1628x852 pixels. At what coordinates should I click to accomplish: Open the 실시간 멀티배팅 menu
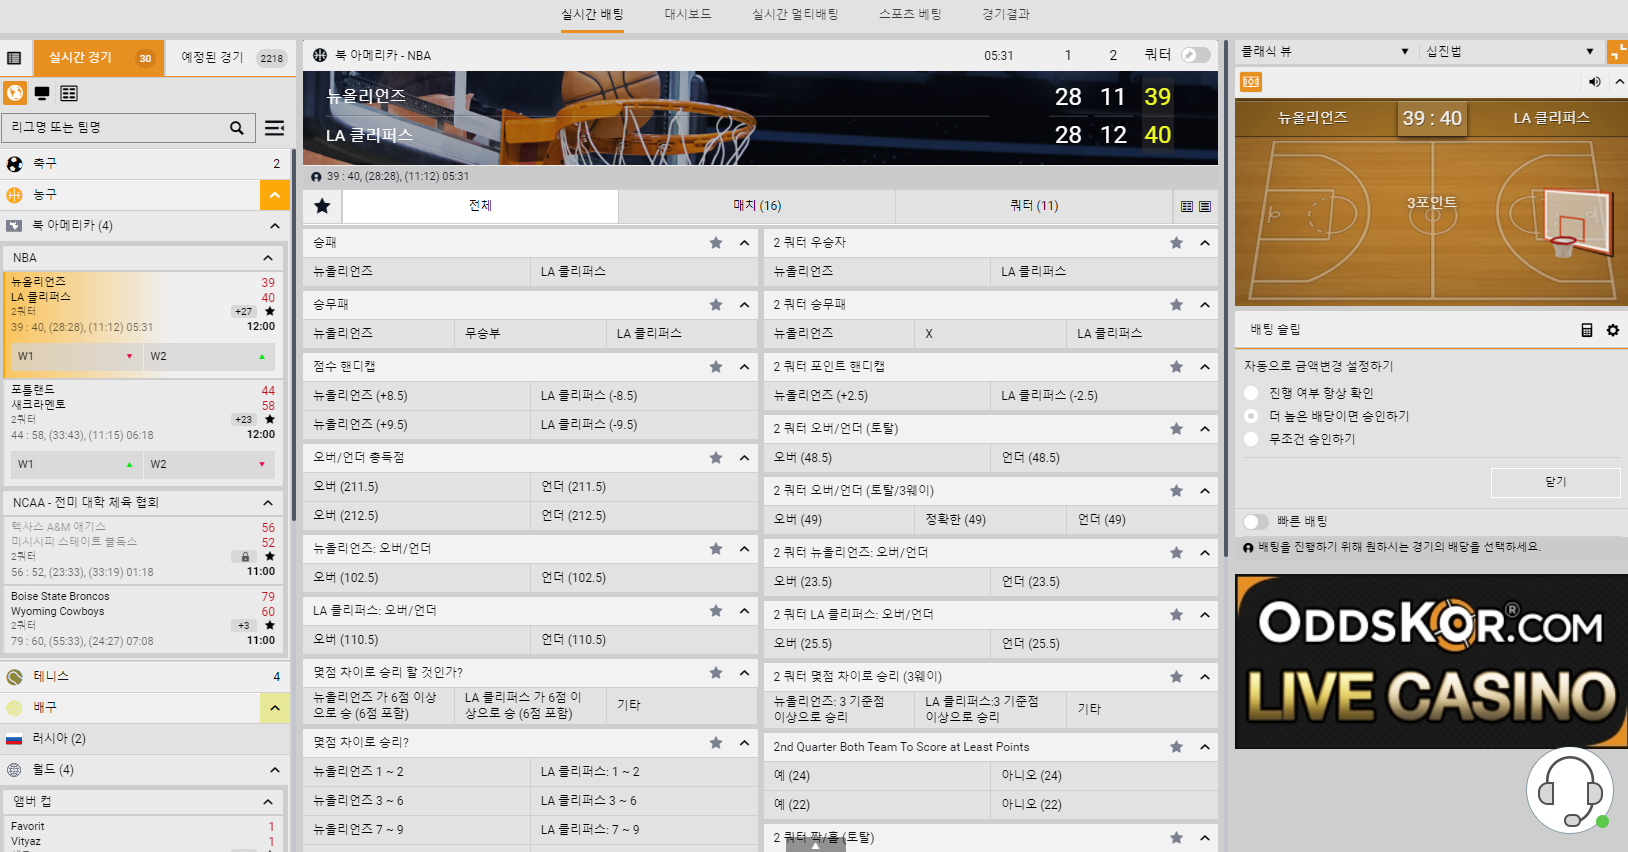(795, 15)
